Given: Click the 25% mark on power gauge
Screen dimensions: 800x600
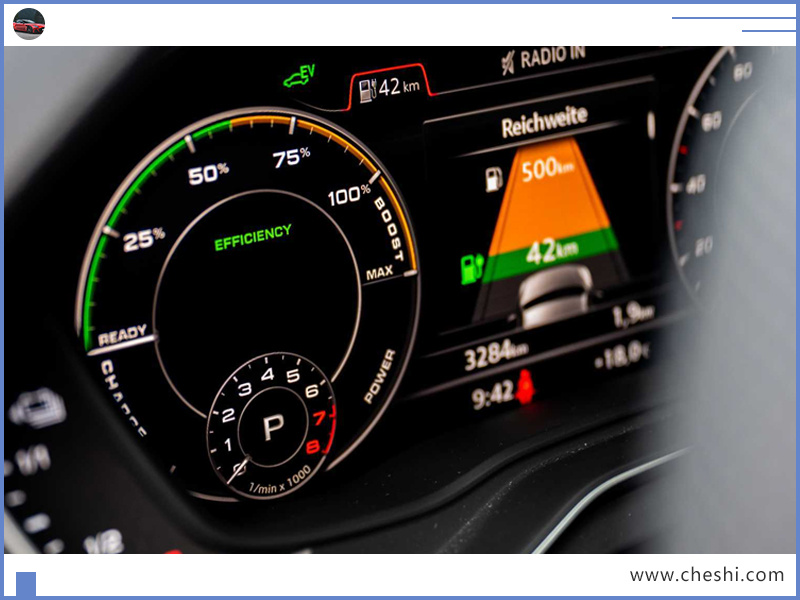Looking at the screenshot, I should click(144, 240).
